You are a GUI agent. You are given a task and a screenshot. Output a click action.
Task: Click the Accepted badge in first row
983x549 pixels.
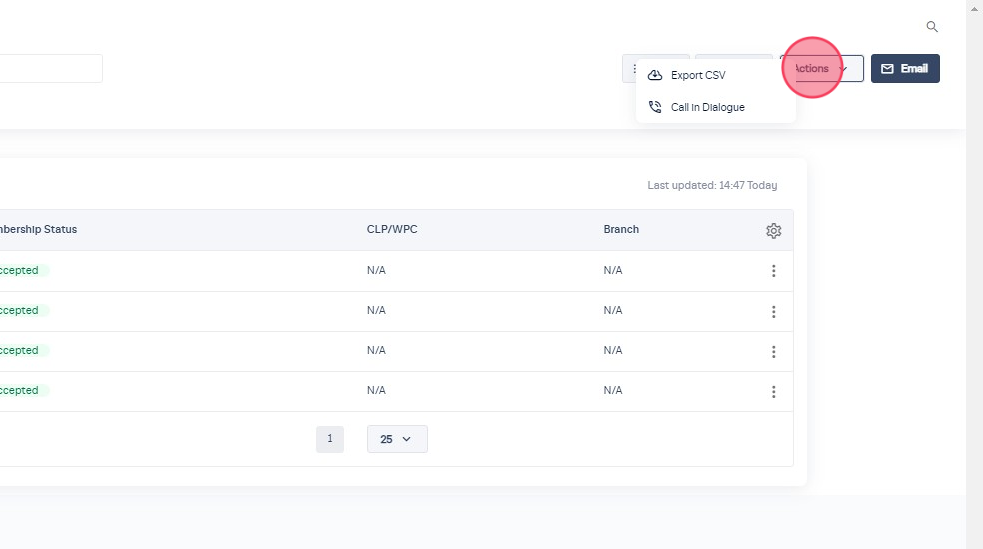point(22,271)
